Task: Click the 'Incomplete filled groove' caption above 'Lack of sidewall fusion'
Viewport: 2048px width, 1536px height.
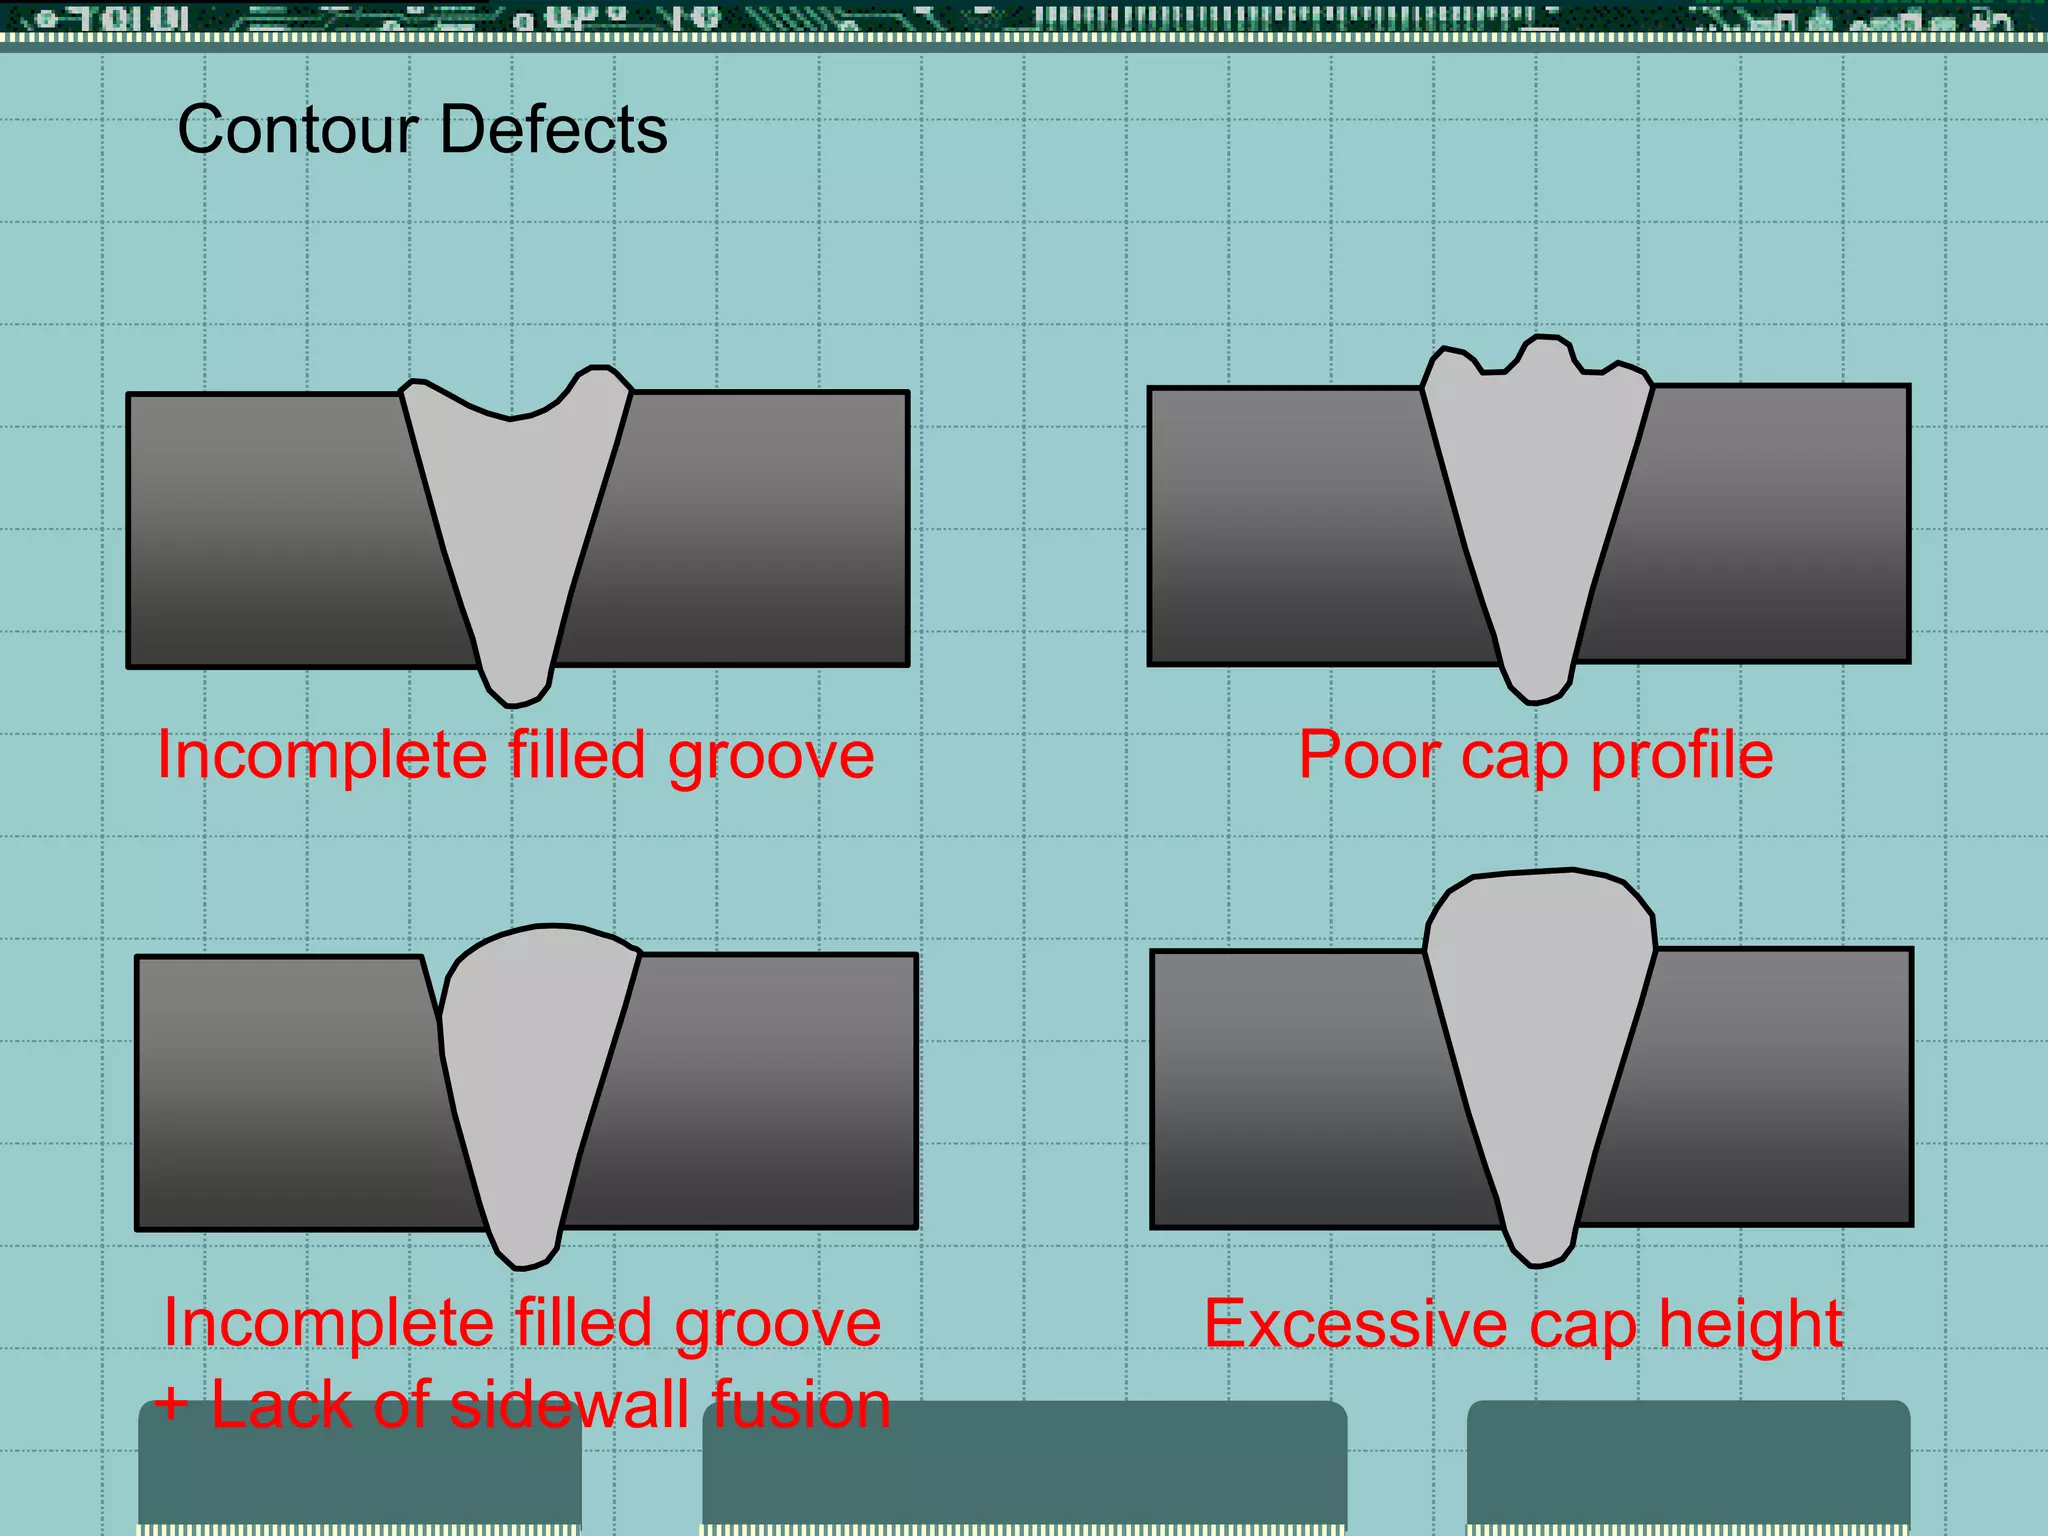Action: (x=522, y=1325)
